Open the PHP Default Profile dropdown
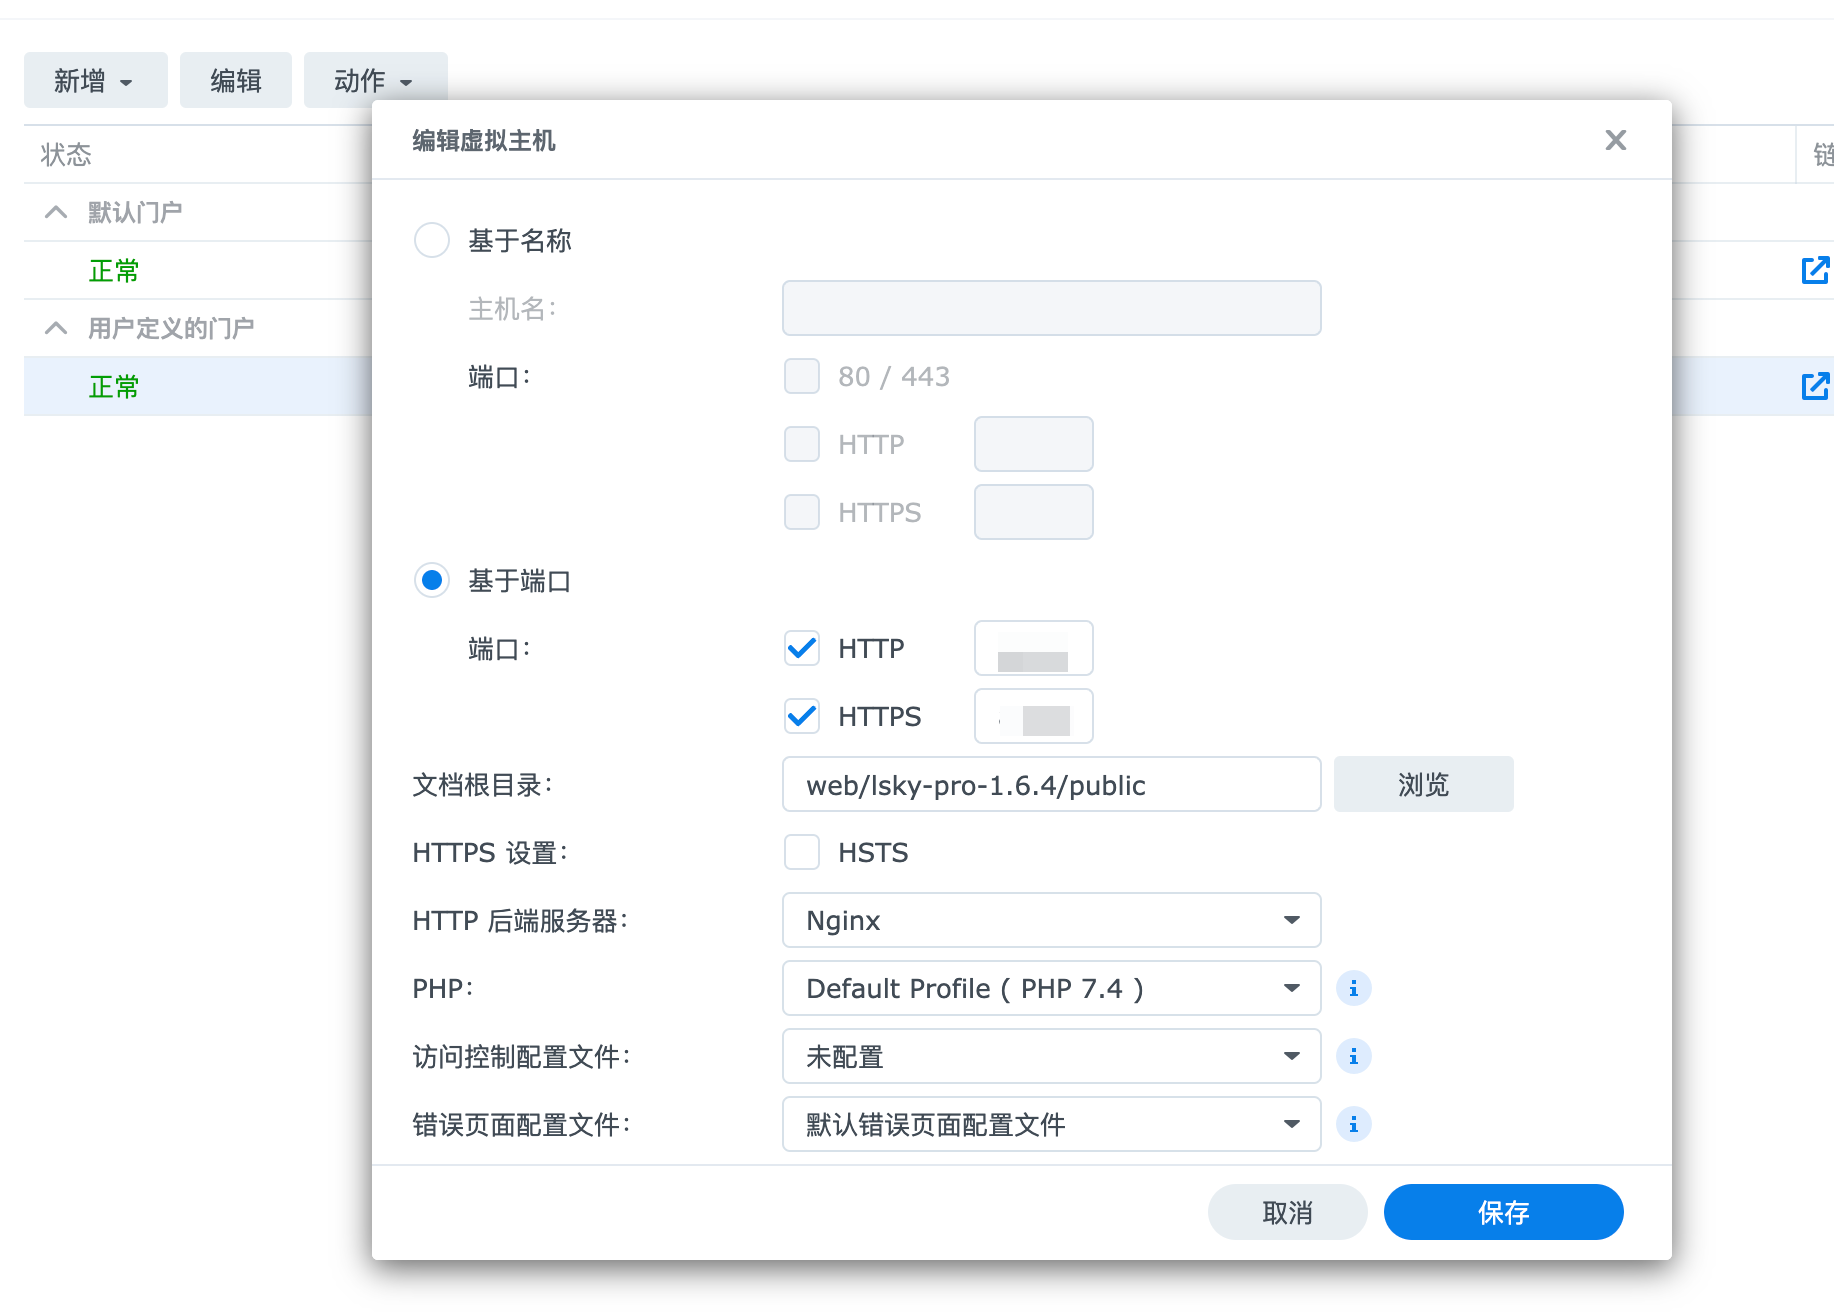Viewport: 1834px width, 1314px height. point(1051,988)
